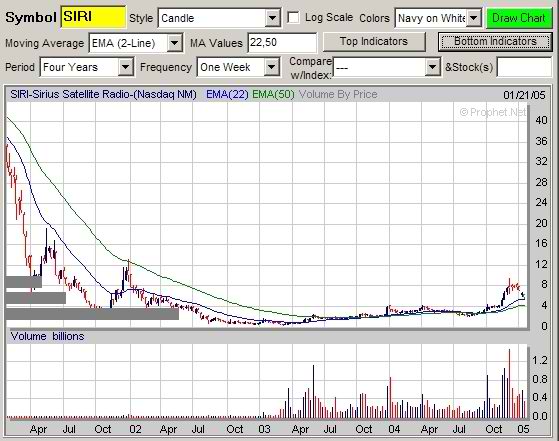This screenshot has width=559, height=441.
Task: Click the 03 year label on time axis
Action: click(x=264, y=429)
